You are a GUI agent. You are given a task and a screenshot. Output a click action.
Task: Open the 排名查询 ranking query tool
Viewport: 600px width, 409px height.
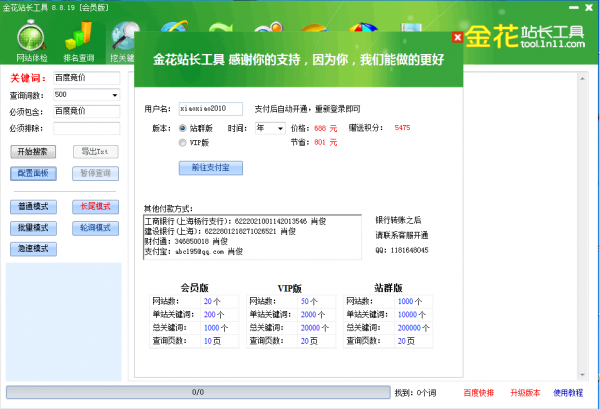point(79,41)
